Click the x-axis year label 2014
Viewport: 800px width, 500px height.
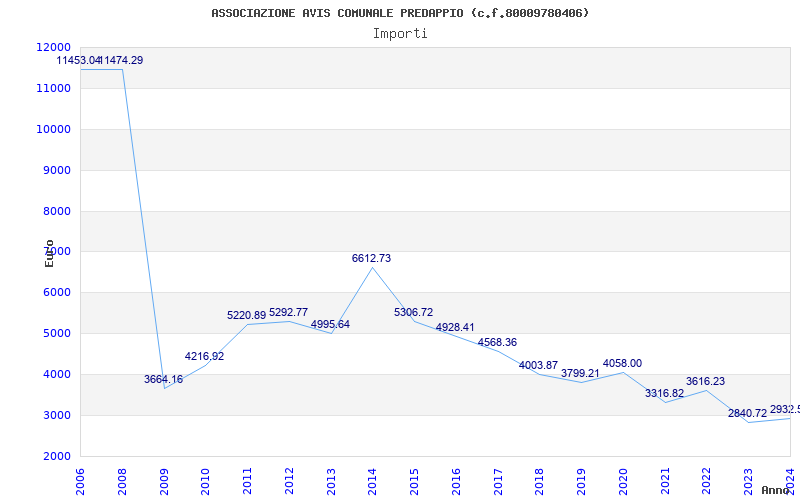tap(372, 482)
